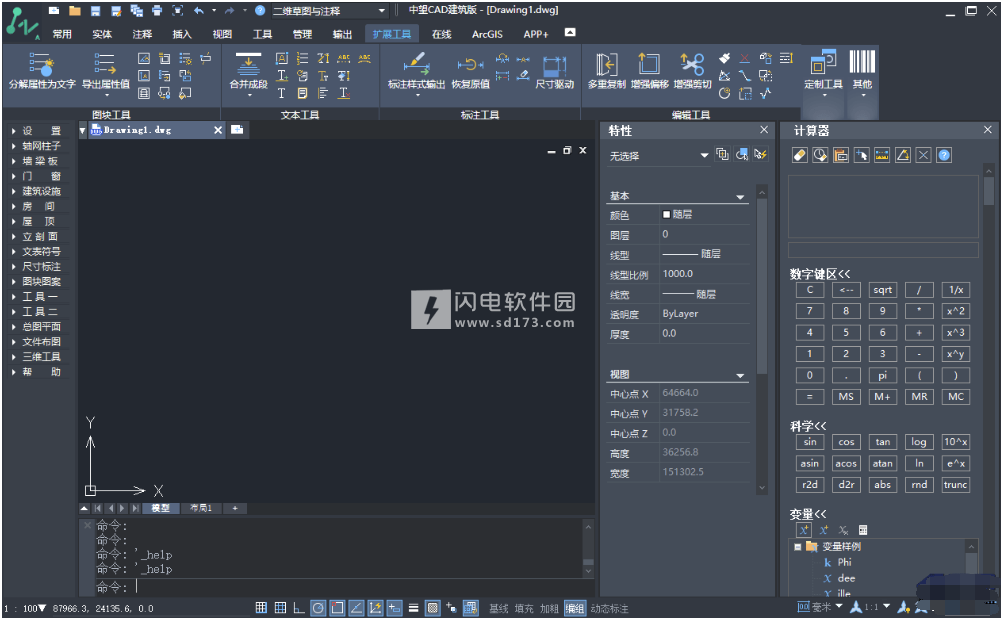Click the calculator clear history icon
The width and height of the screenshot is (1001, 619).
click(x=820, y=155)
